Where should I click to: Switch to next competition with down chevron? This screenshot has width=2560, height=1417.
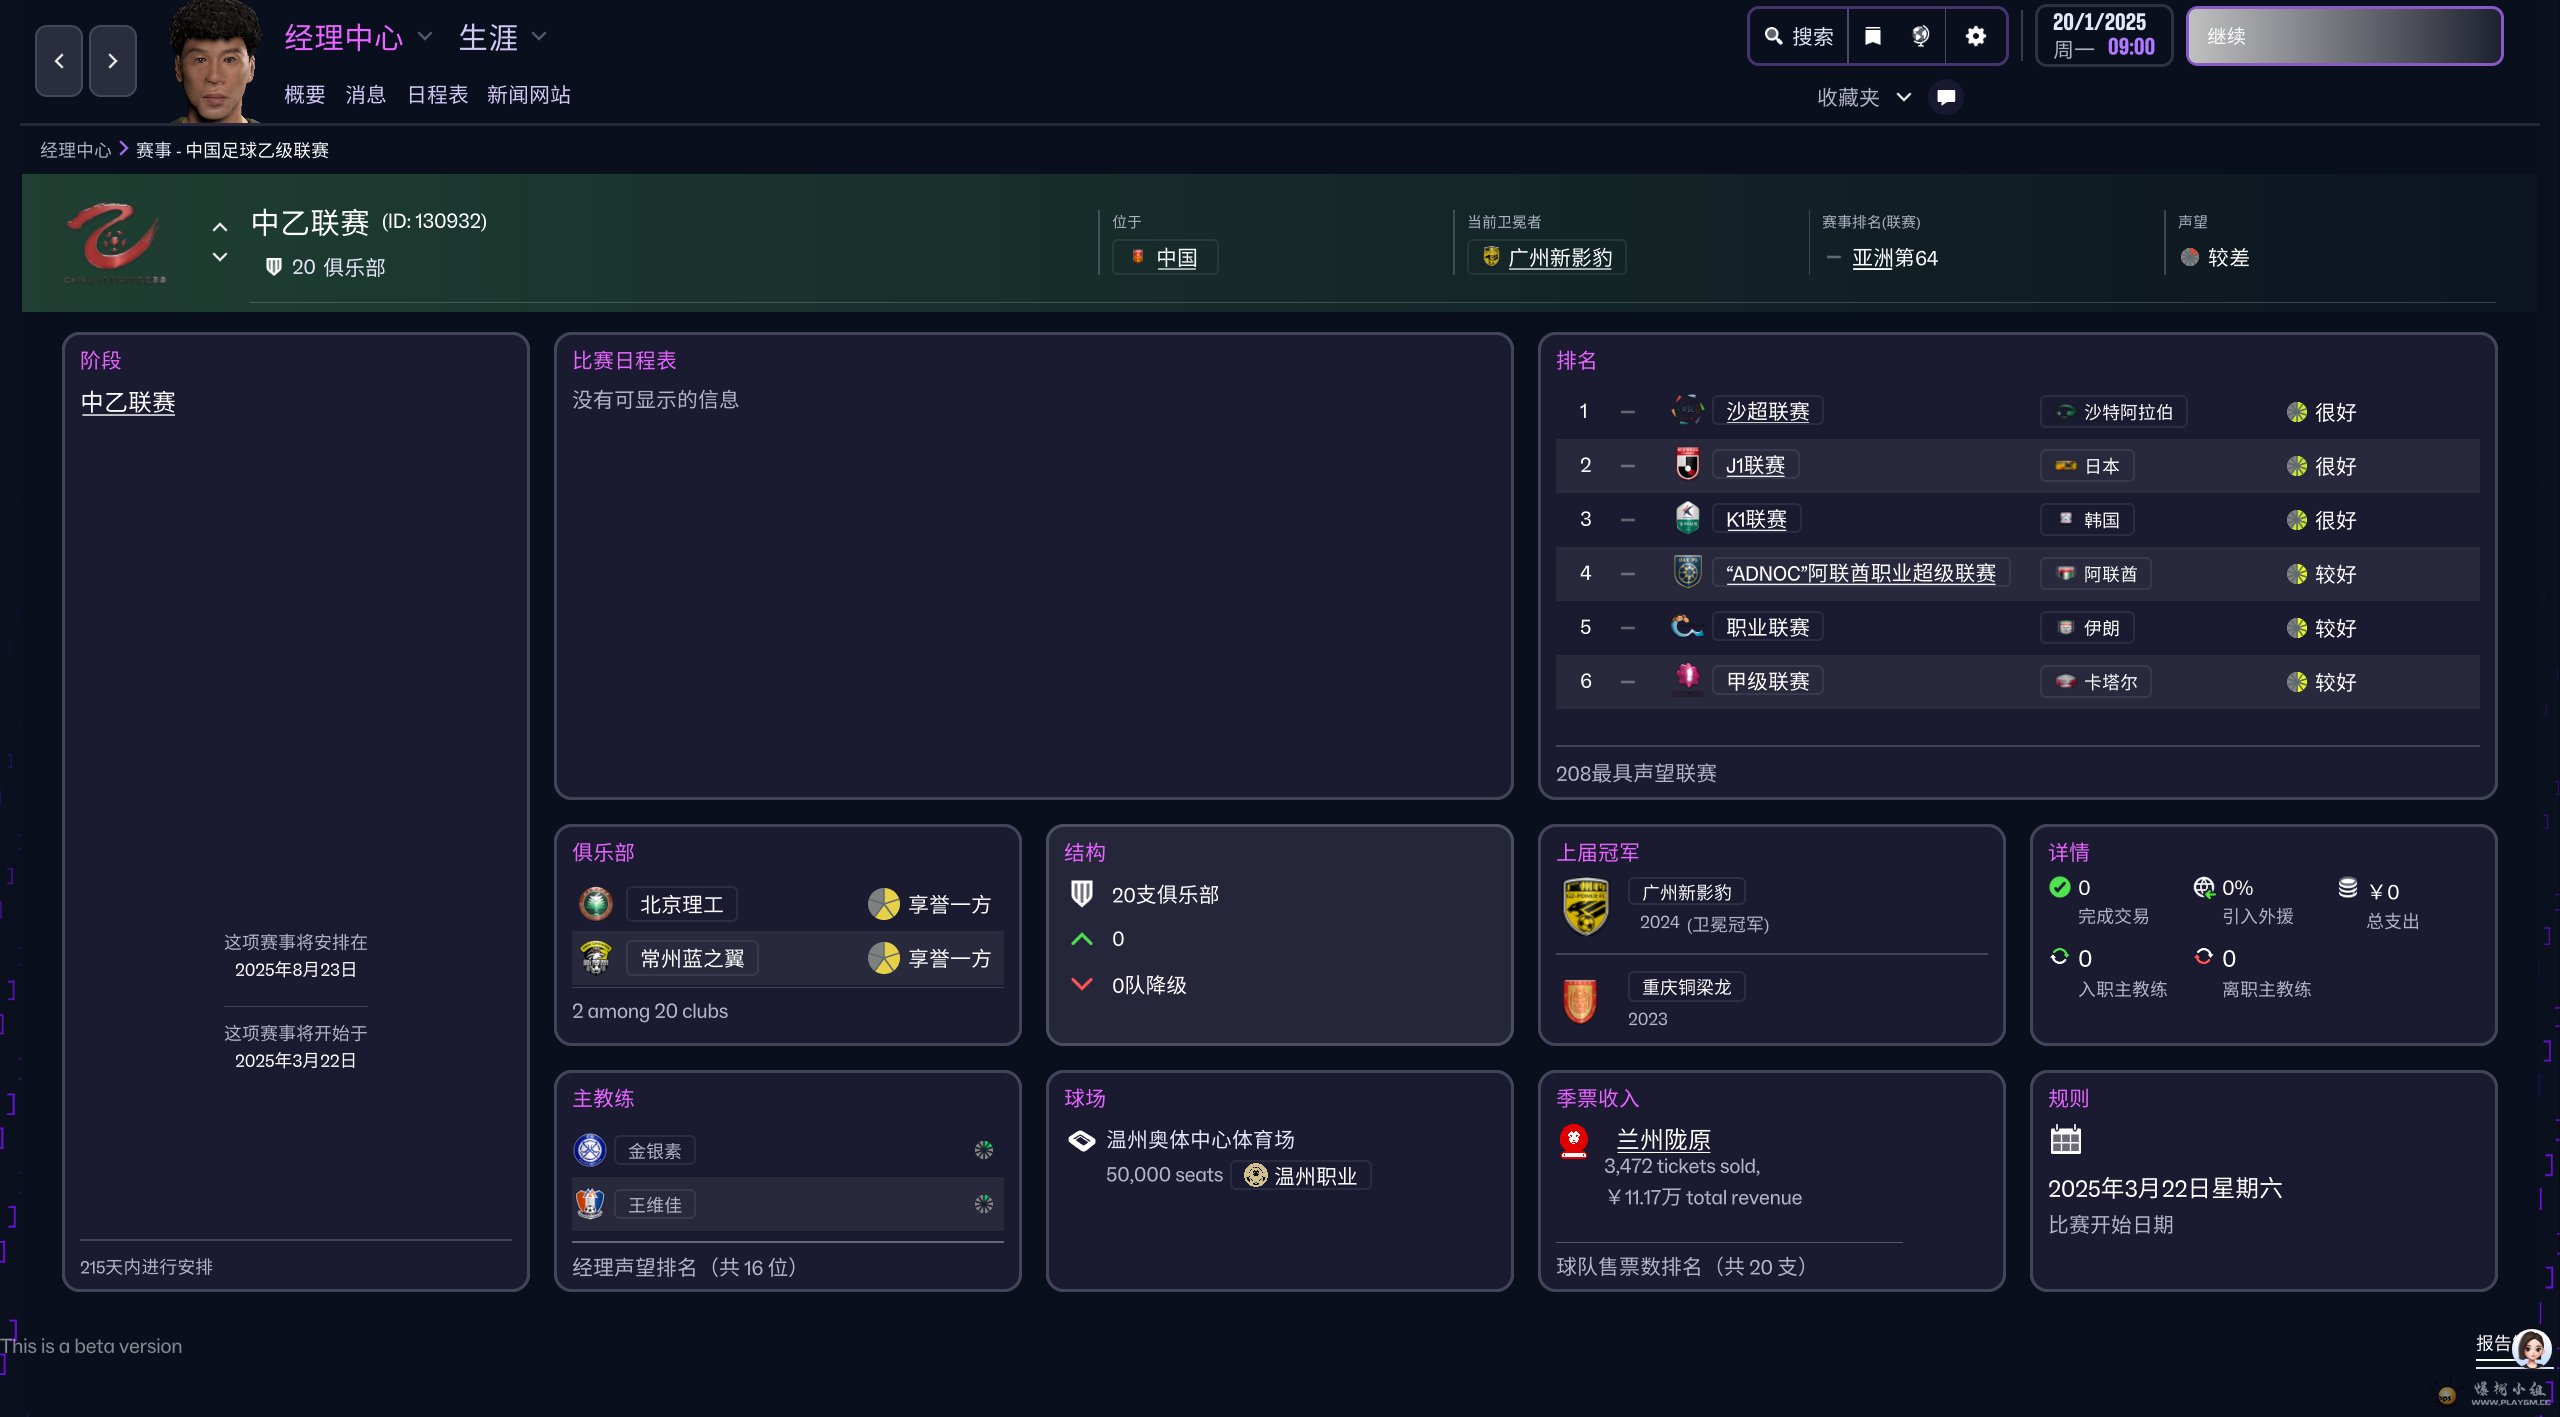pos(220,258)
